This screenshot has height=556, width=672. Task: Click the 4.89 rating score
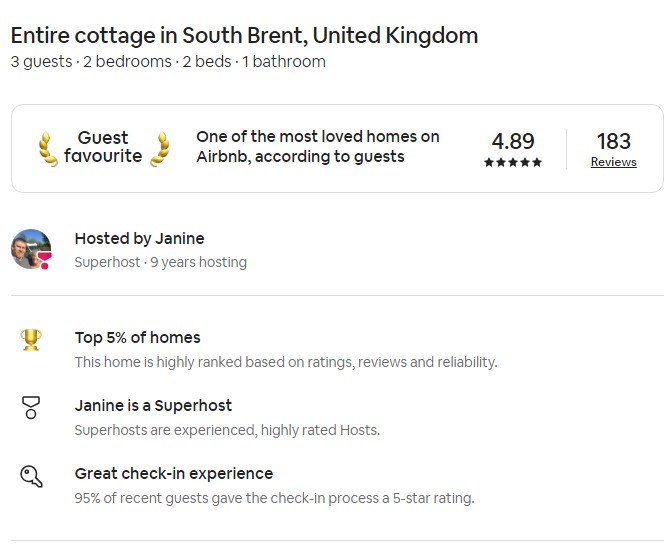pos(513,141)
